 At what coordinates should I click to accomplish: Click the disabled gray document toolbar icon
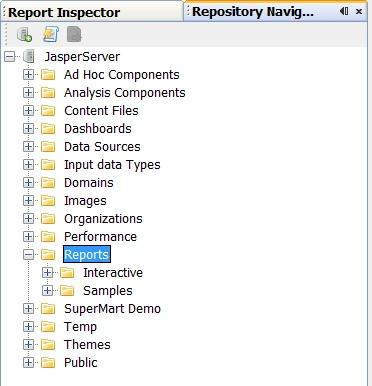[74, 35]
